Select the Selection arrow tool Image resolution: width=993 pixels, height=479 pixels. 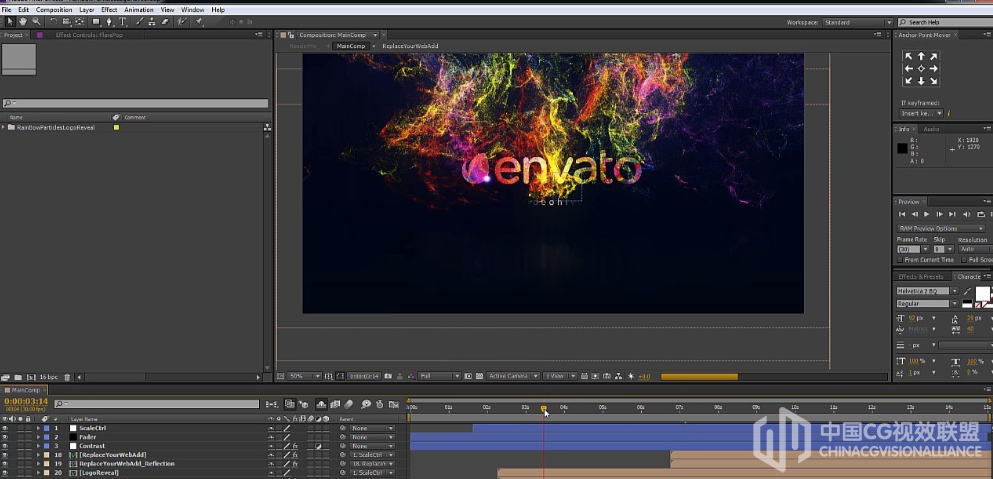pos(9,22)
